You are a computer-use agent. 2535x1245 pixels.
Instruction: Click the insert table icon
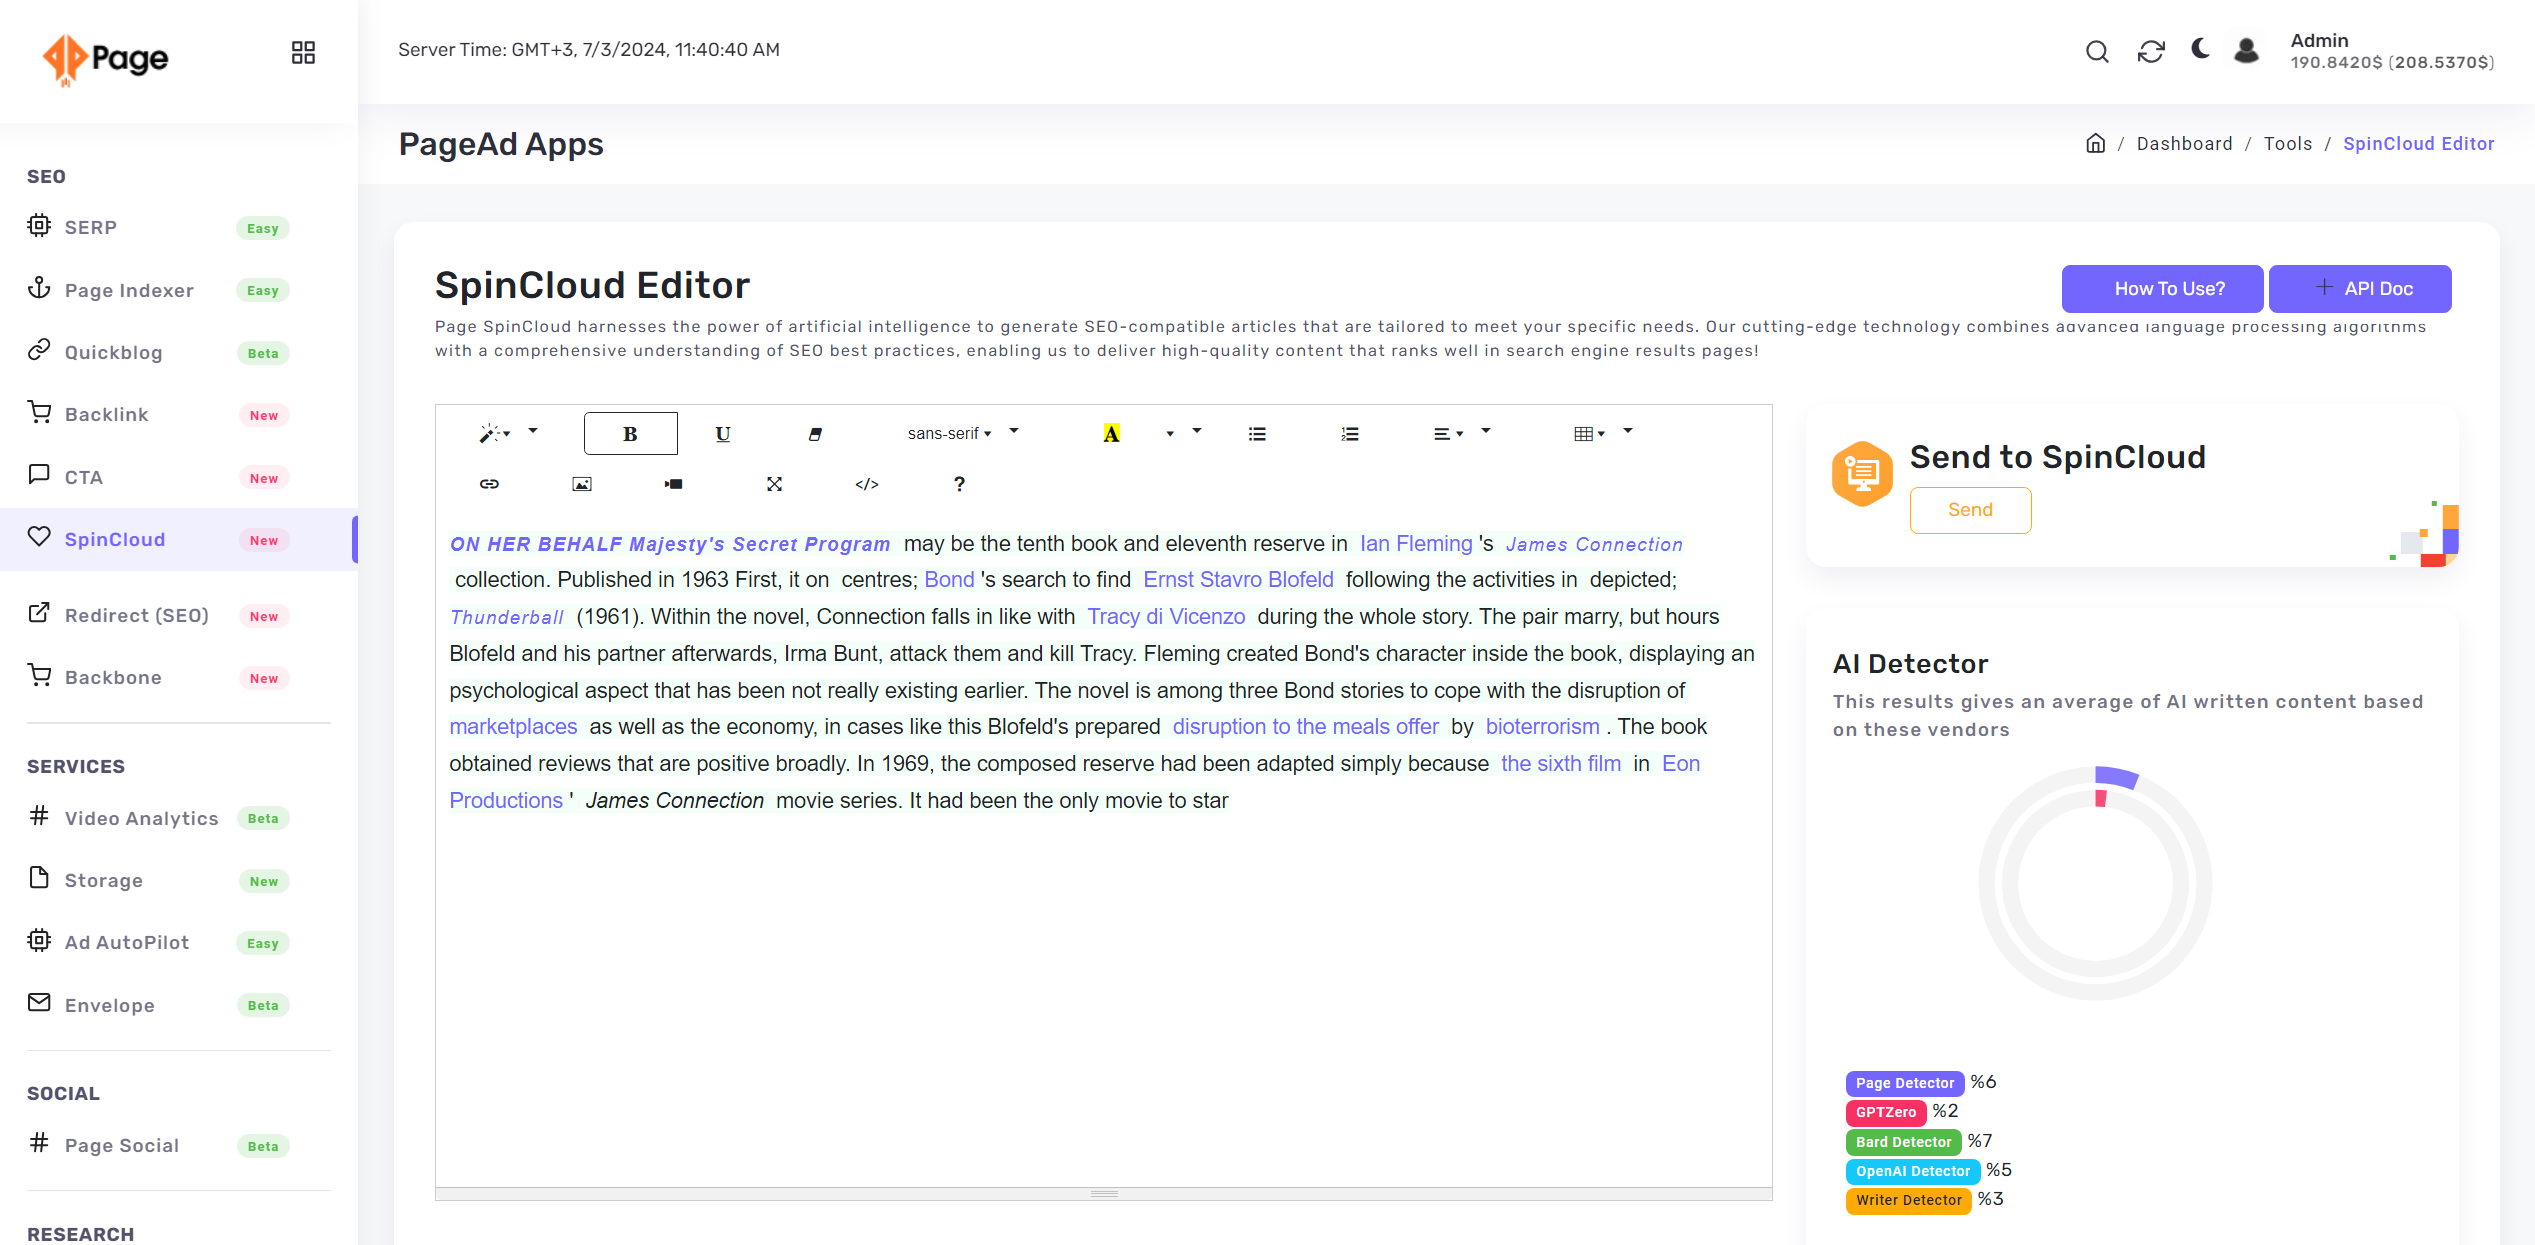[x=1584, y=433]
